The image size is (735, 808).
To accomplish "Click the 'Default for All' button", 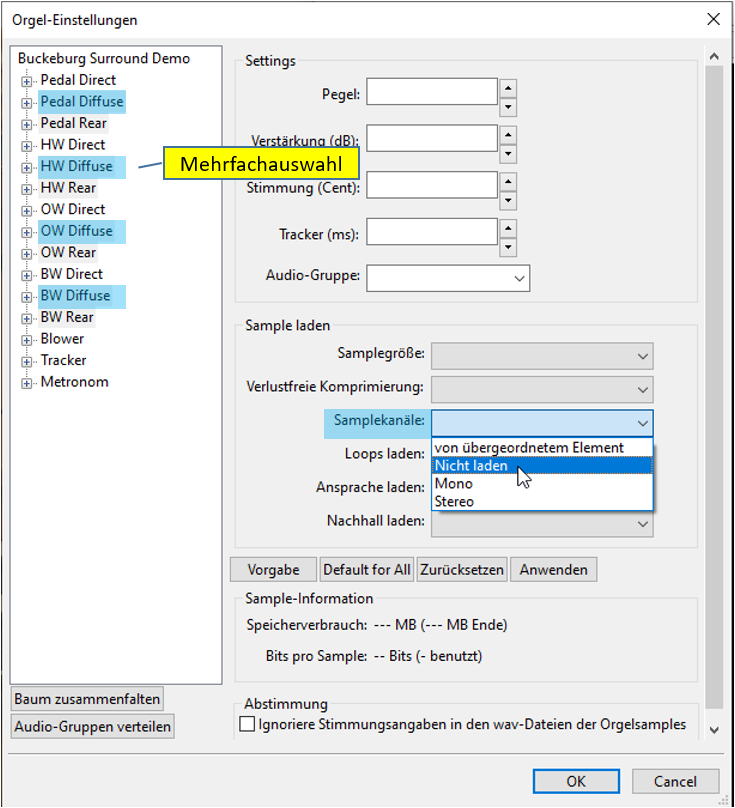I will [366, 570].
